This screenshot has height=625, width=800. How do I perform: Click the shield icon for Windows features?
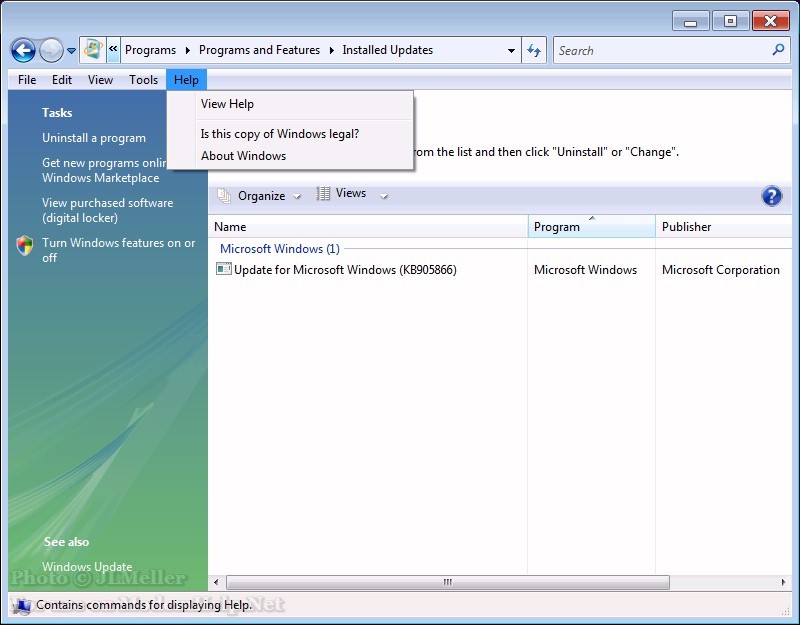pyautogui.click(x=25, y=246)
